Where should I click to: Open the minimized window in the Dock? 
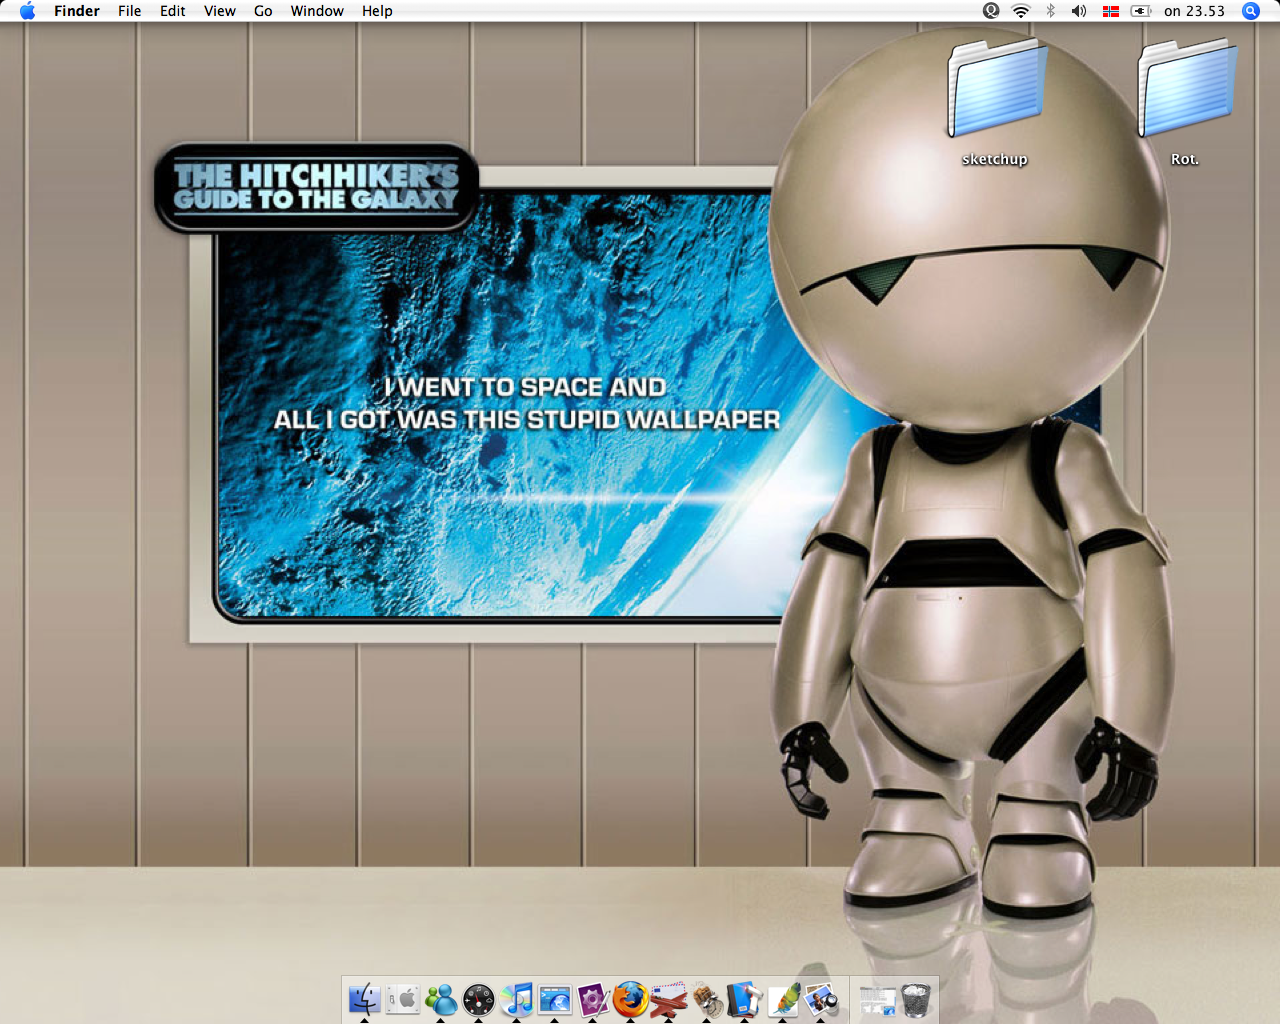tap(877, 999)
